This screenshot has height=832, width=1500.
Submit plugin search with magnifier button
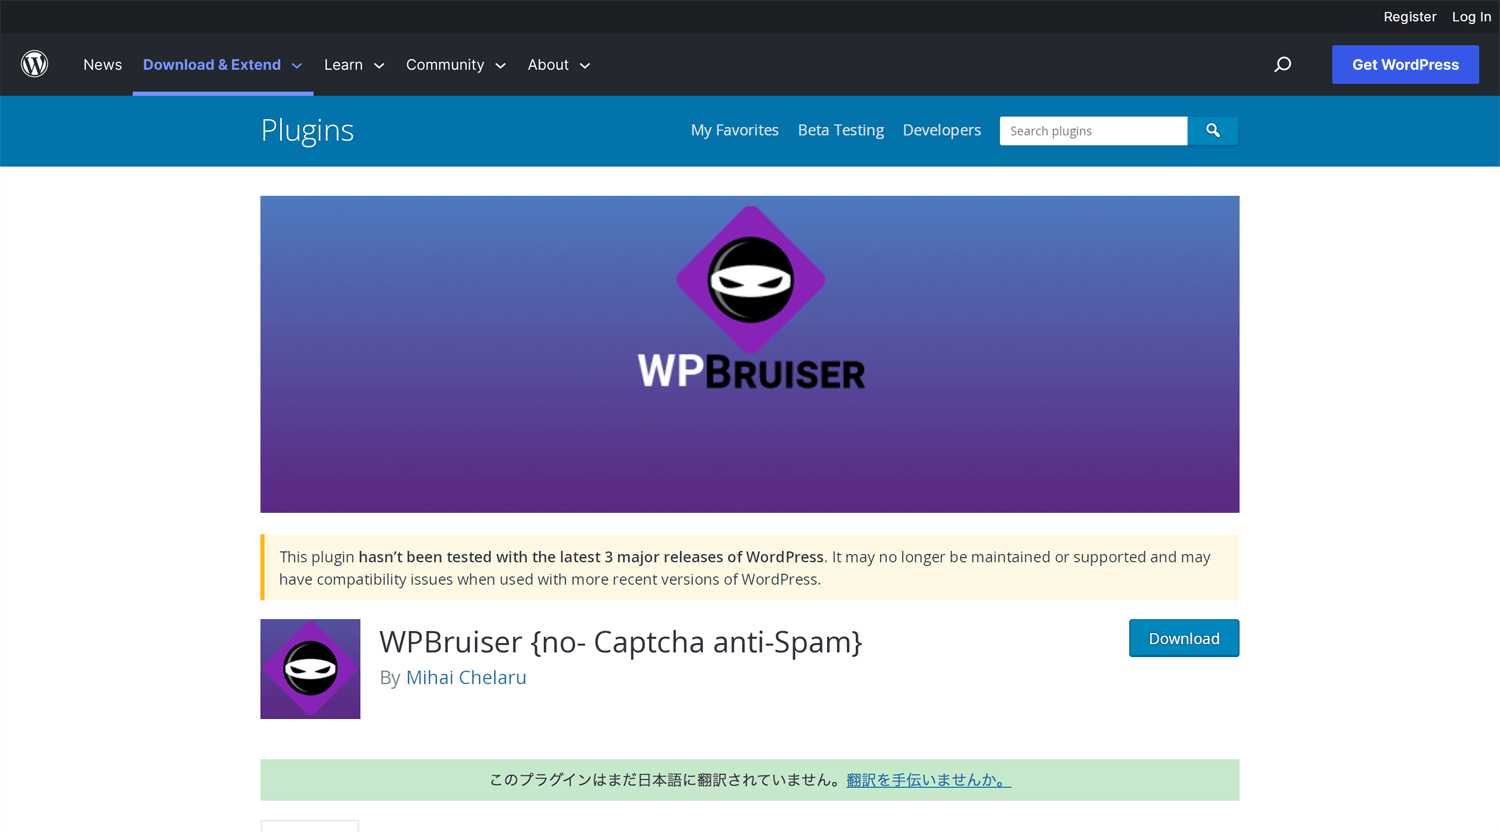point(1213,131)
